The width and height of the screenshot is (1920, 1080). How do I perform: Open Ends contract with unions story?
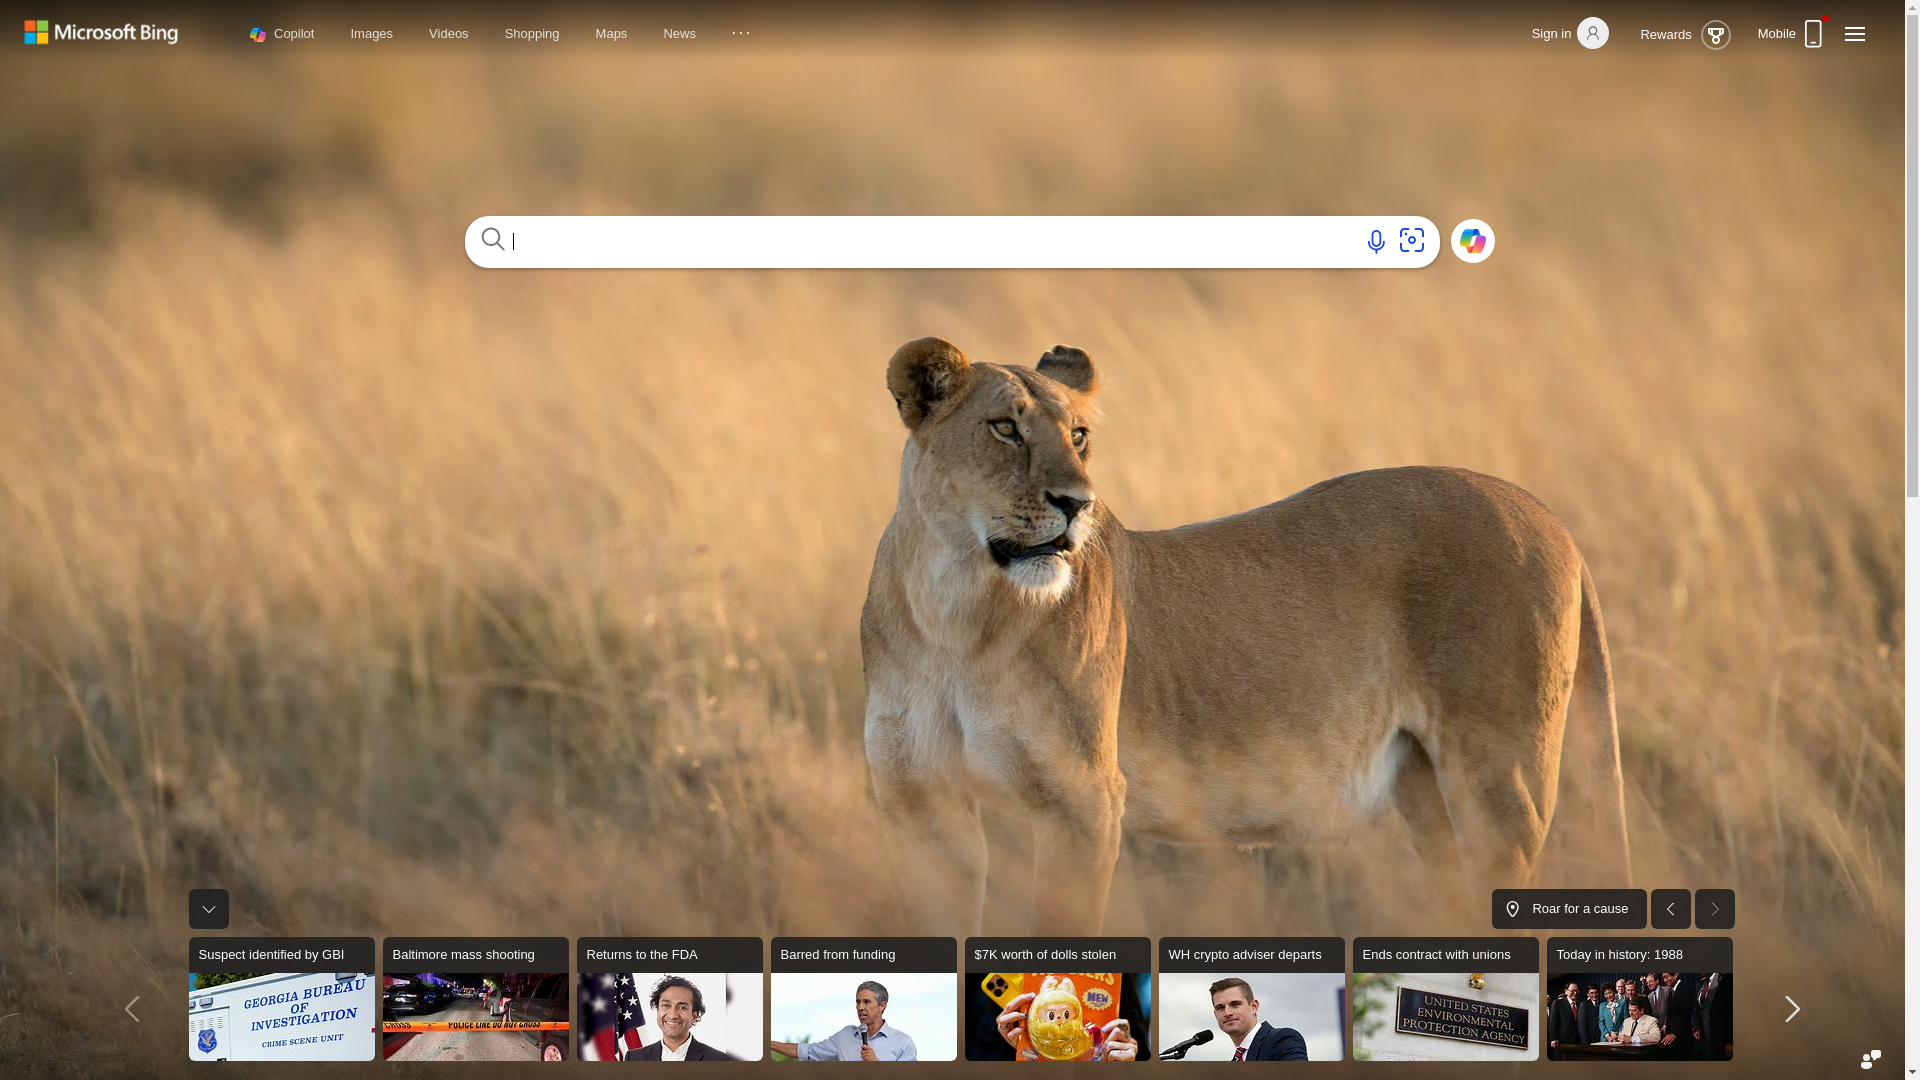(1446, 999)
